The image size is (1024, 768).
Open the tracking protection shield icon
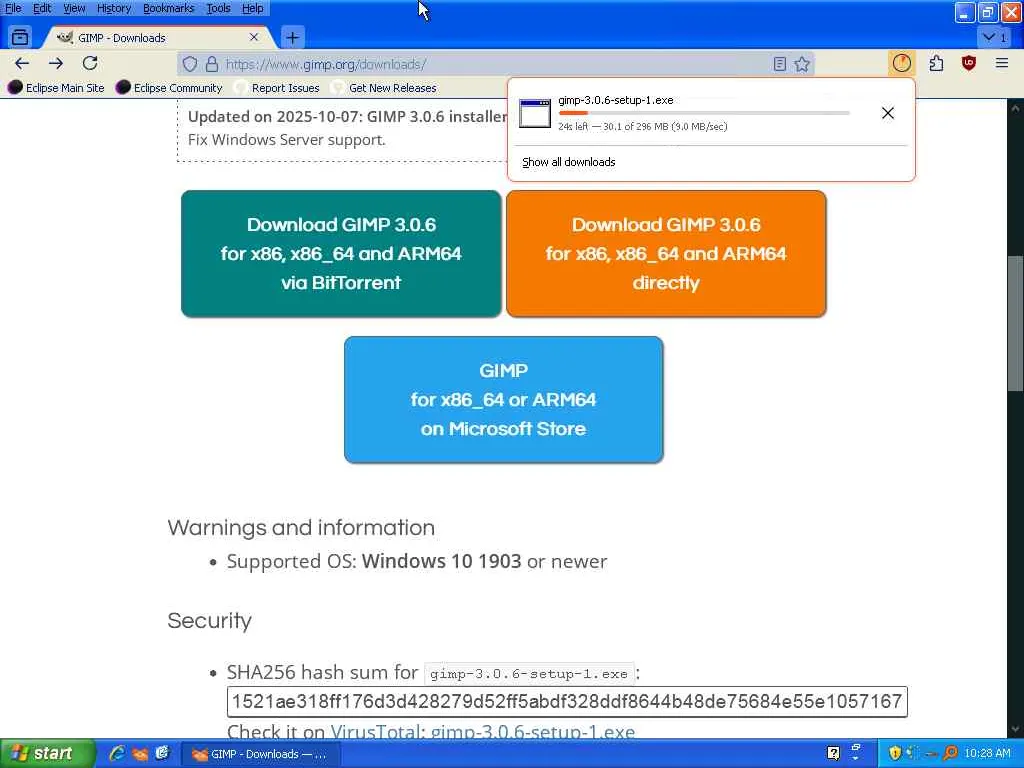click(x=189, y=64)
